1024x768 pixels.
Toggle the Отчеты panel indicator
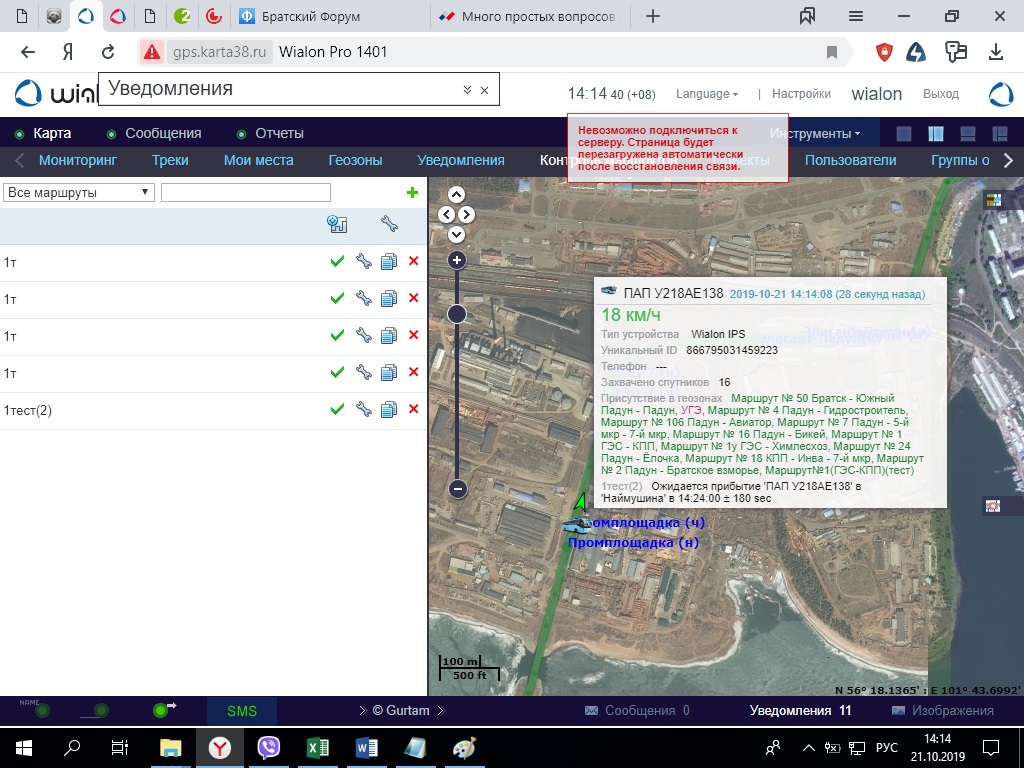pos(242,134)
